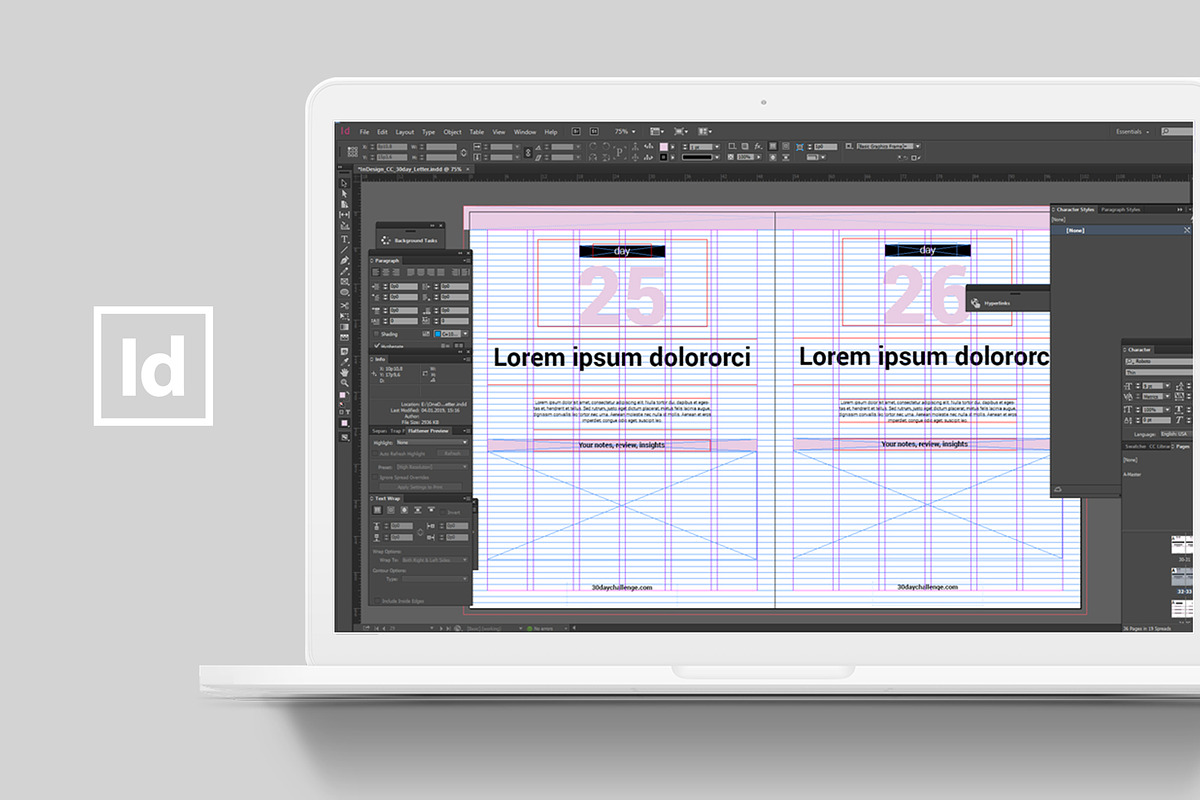The height and width of the screenshot is (800, 1200).
Task: Select the Pen tool
Action: tap(345, 260)
